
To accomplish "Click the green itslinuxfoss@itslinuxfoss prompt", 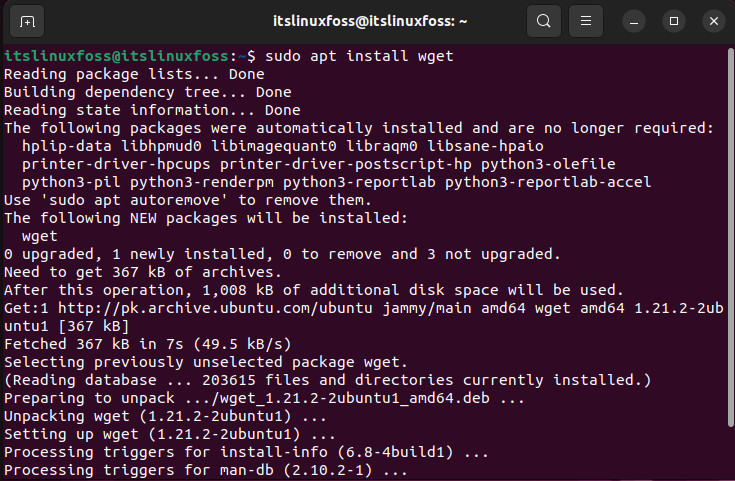I will [116, 56].
